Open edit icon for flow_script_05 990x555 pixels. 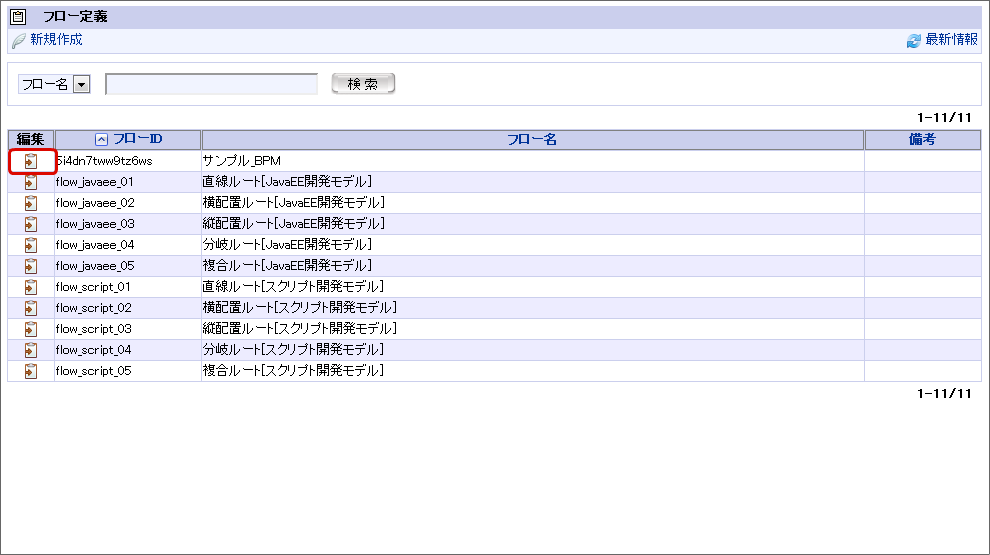pos(30,371)
